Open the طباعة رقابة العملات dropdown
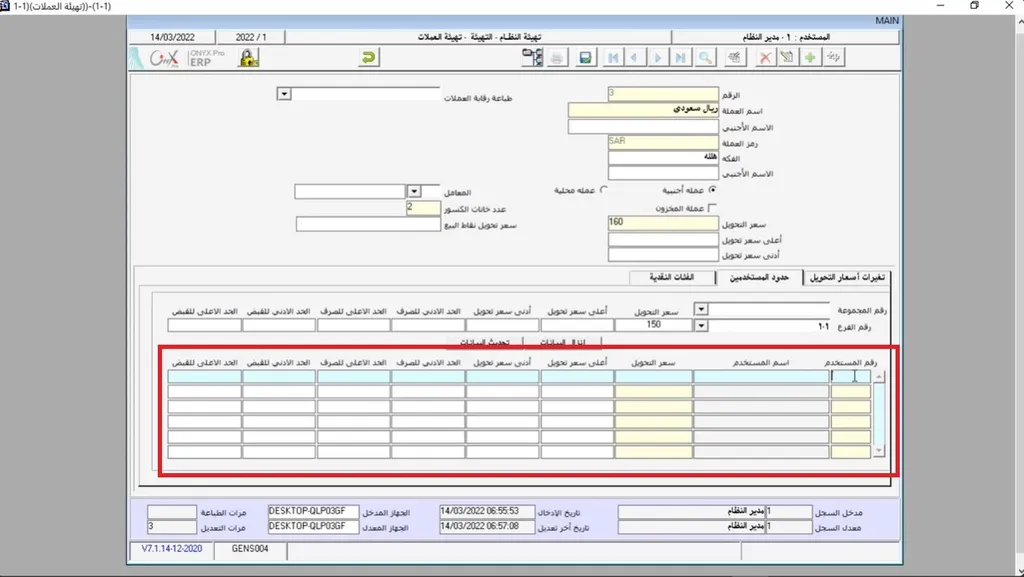This screenshot has width=1024, height=577. [283, 94]
